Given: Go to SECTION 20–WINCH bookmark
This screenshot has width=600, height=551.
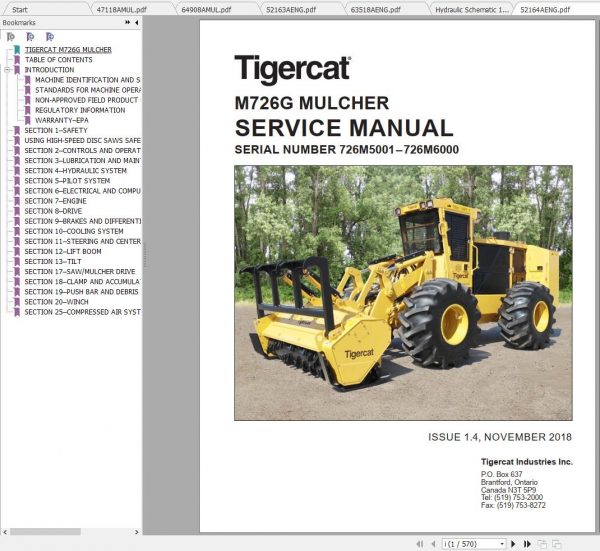Looking at the screenshot, I should tap(57, 302).
